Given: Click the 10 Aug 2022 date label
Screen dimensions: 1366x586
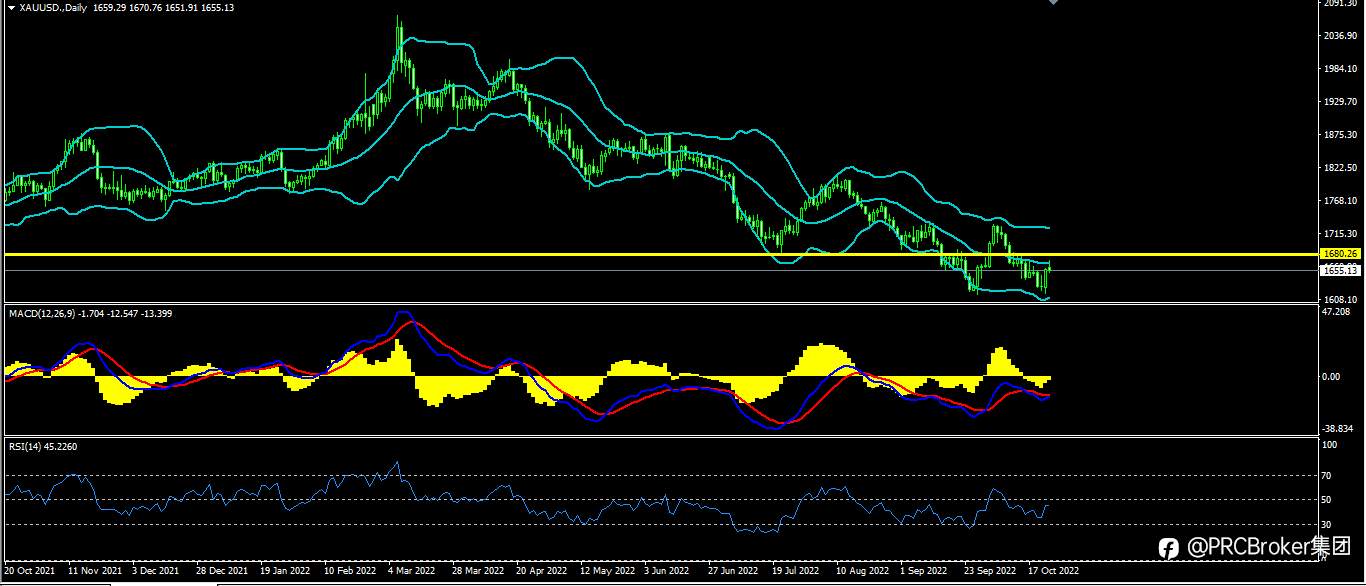Looking at the screenshot, I should 862,571.
